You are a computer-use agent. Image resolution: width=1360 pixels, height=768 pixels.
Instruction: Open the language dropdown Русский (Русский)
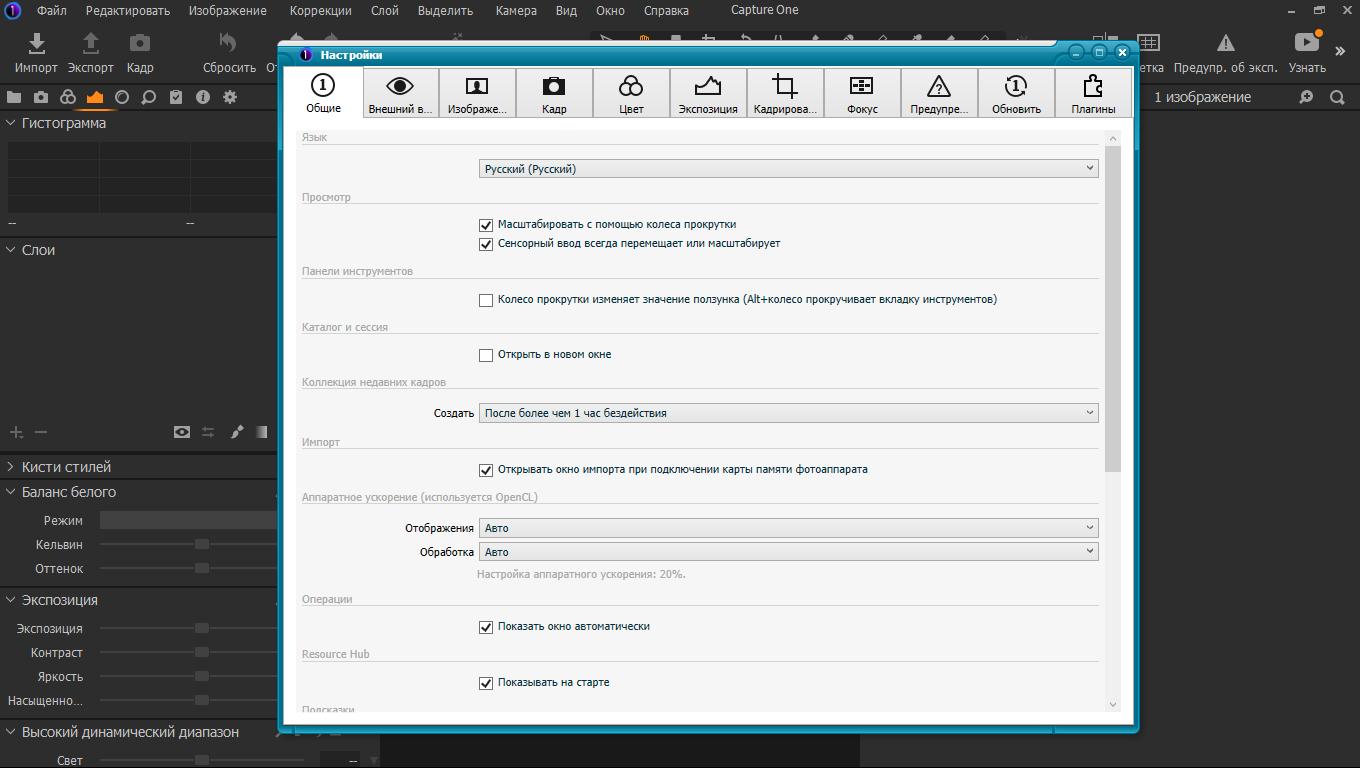tap(788, 169)
